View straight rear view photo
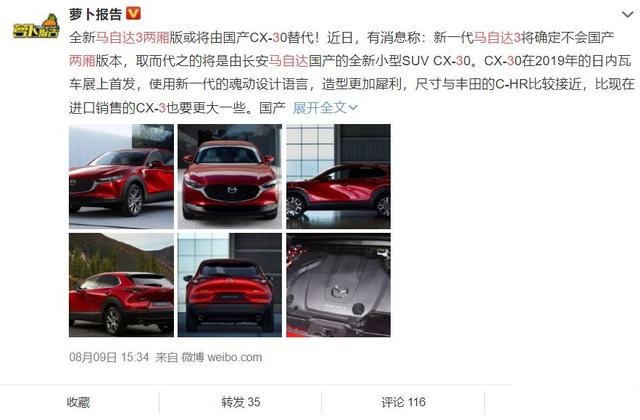 click(x=230, y=285)
